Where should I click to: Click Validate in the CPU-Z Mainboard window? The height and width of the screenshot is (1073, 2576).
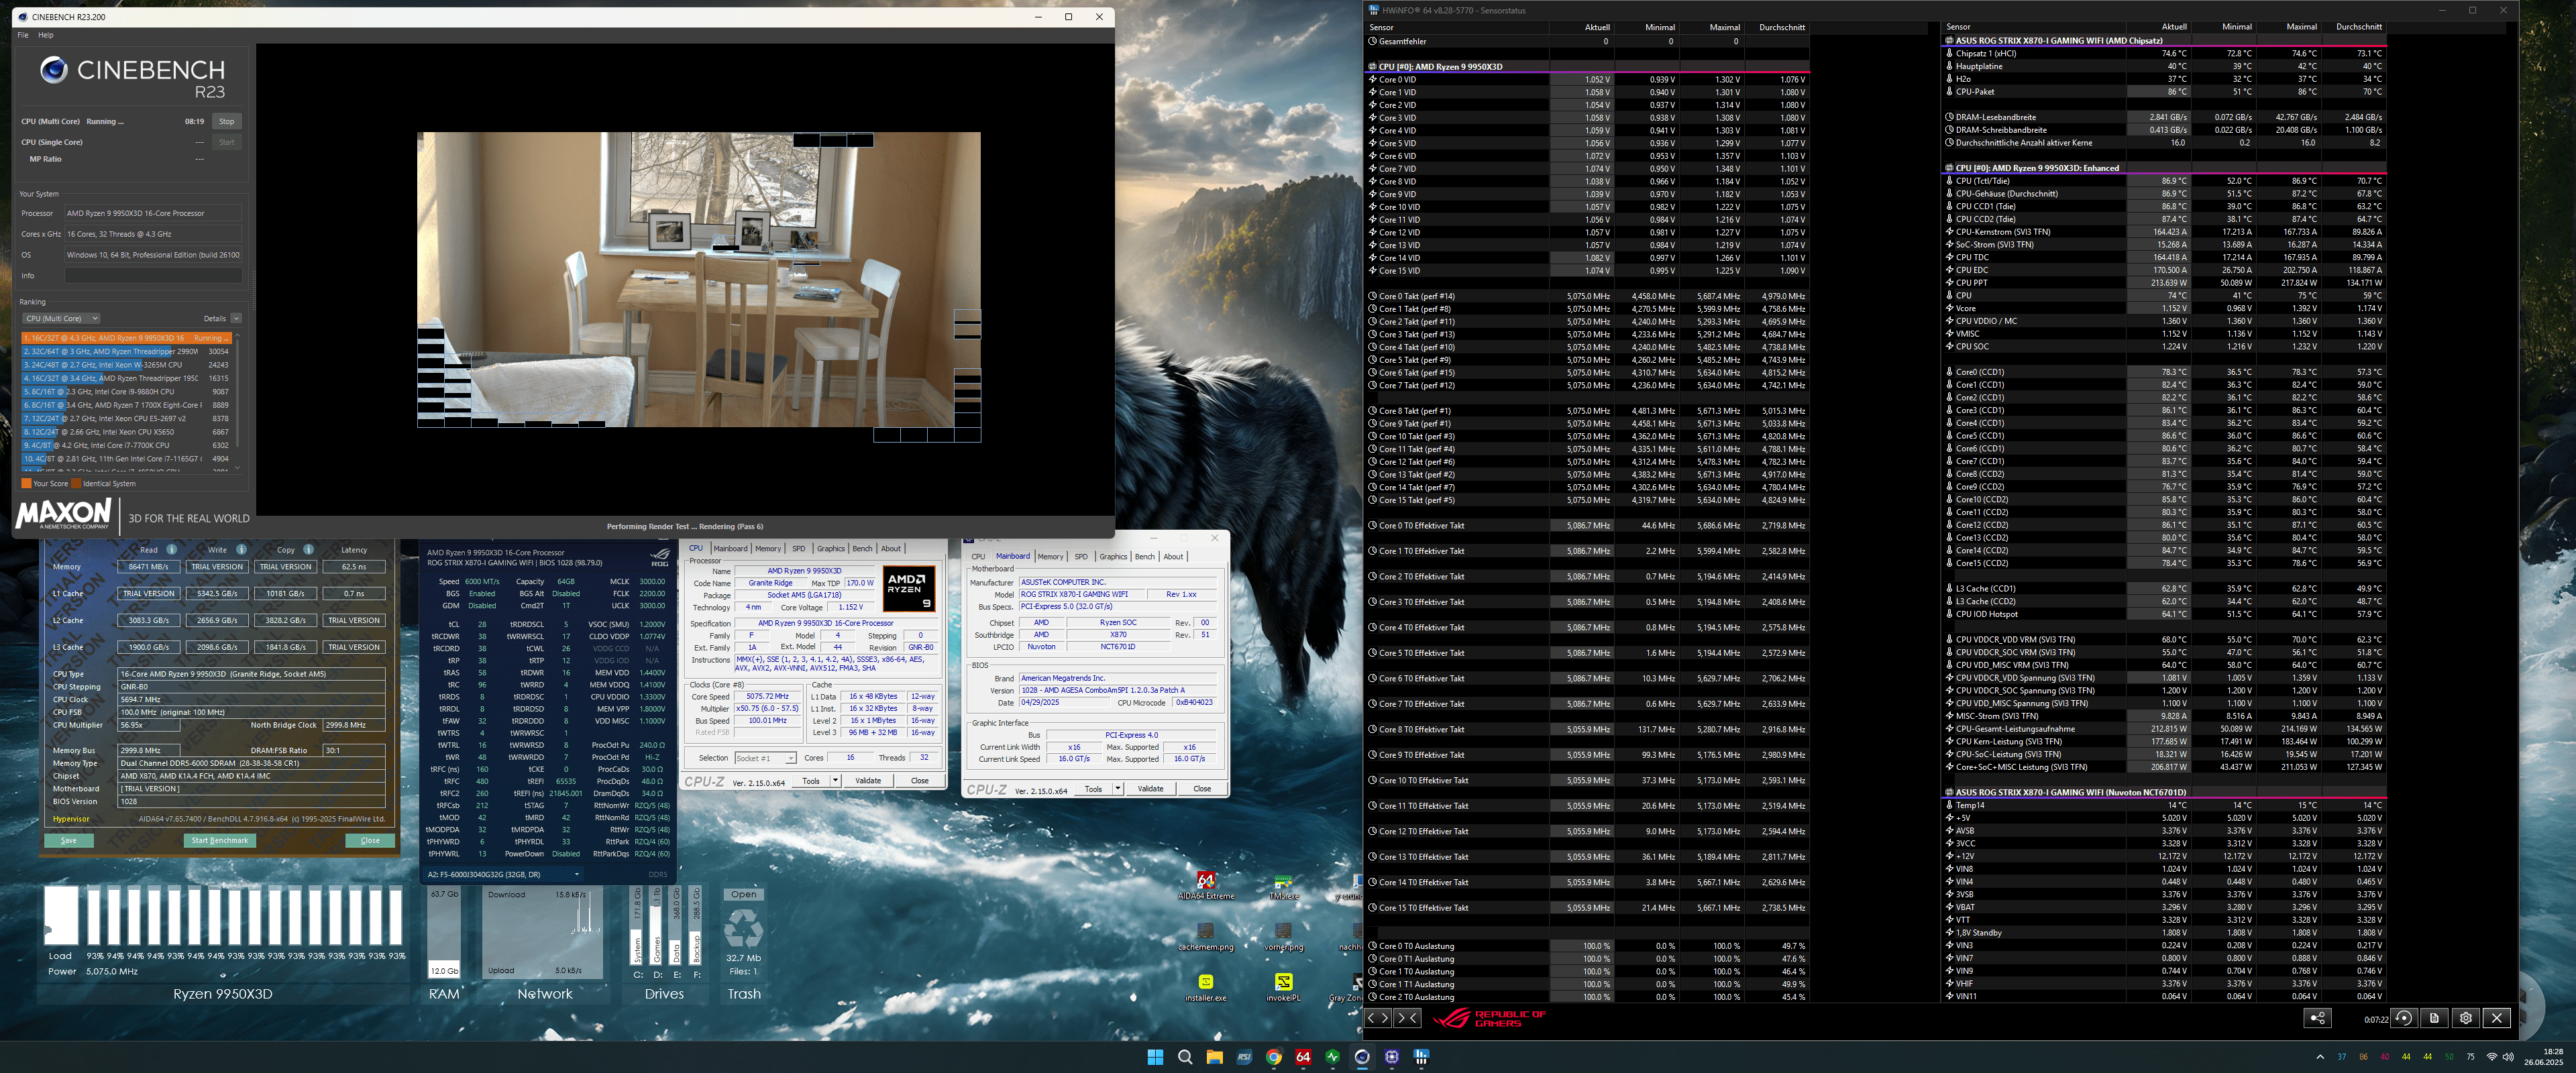[x=1150, y=789]
